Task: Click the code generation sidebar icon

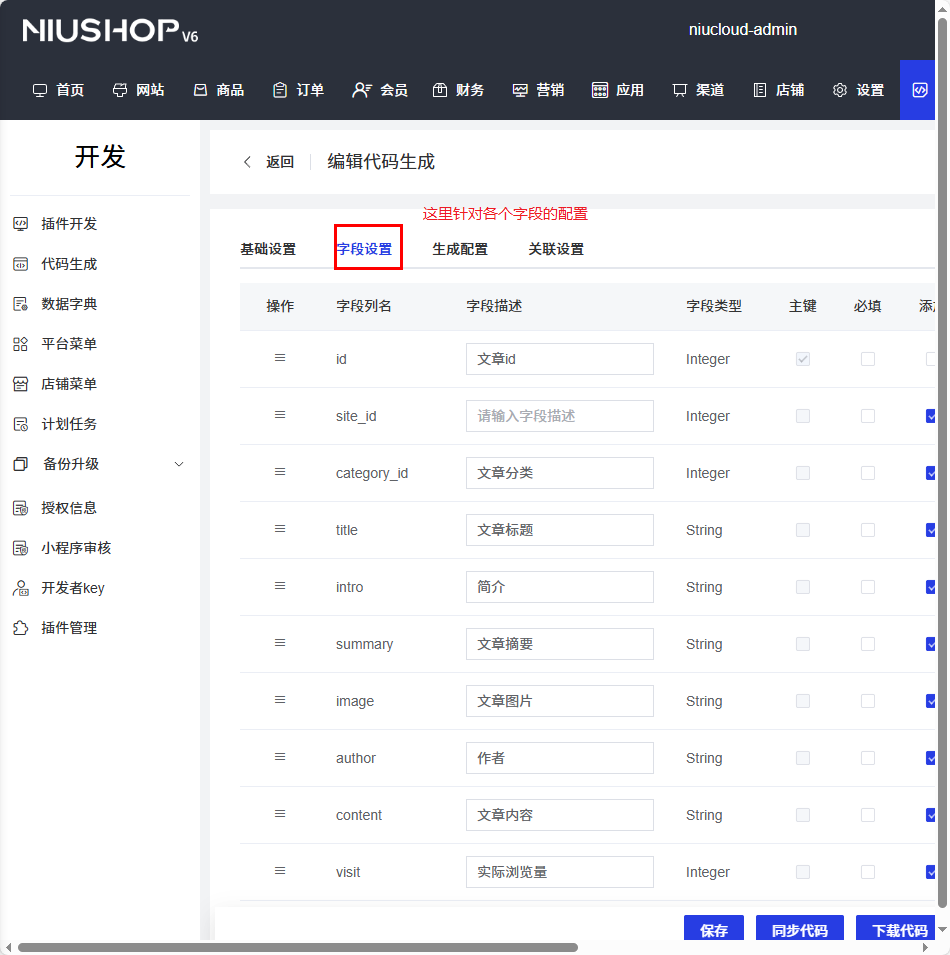Action: click(20, 264)
